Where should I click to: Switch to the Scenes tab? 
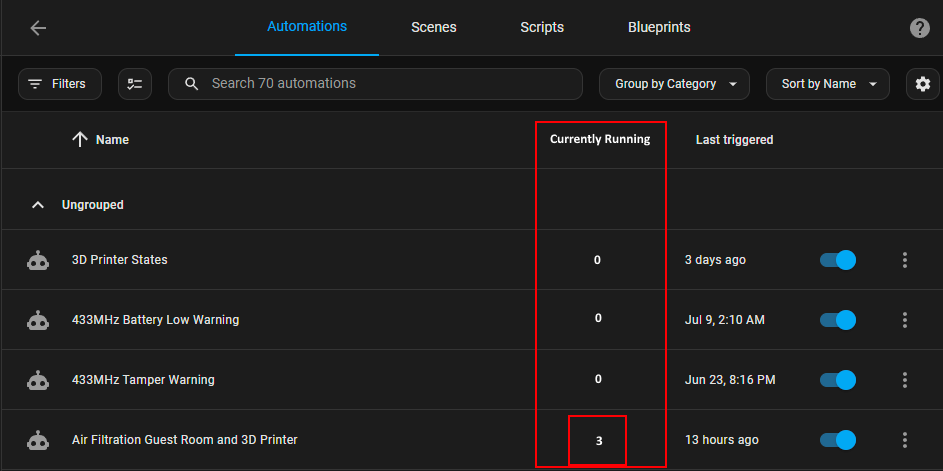click(434, 28)
